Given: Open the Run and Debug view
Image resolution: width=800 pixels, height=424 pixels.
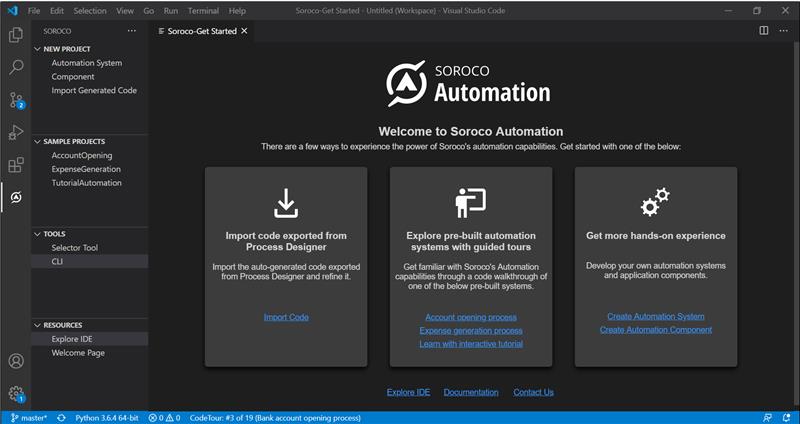Looking at the screenshot, I should pyautogui.click(x=16, y=132).
